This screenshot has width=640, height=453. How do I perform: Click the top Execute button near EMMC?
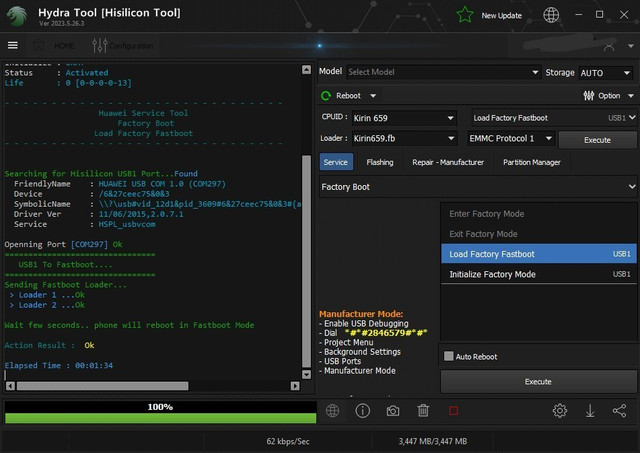coord(597,140)
